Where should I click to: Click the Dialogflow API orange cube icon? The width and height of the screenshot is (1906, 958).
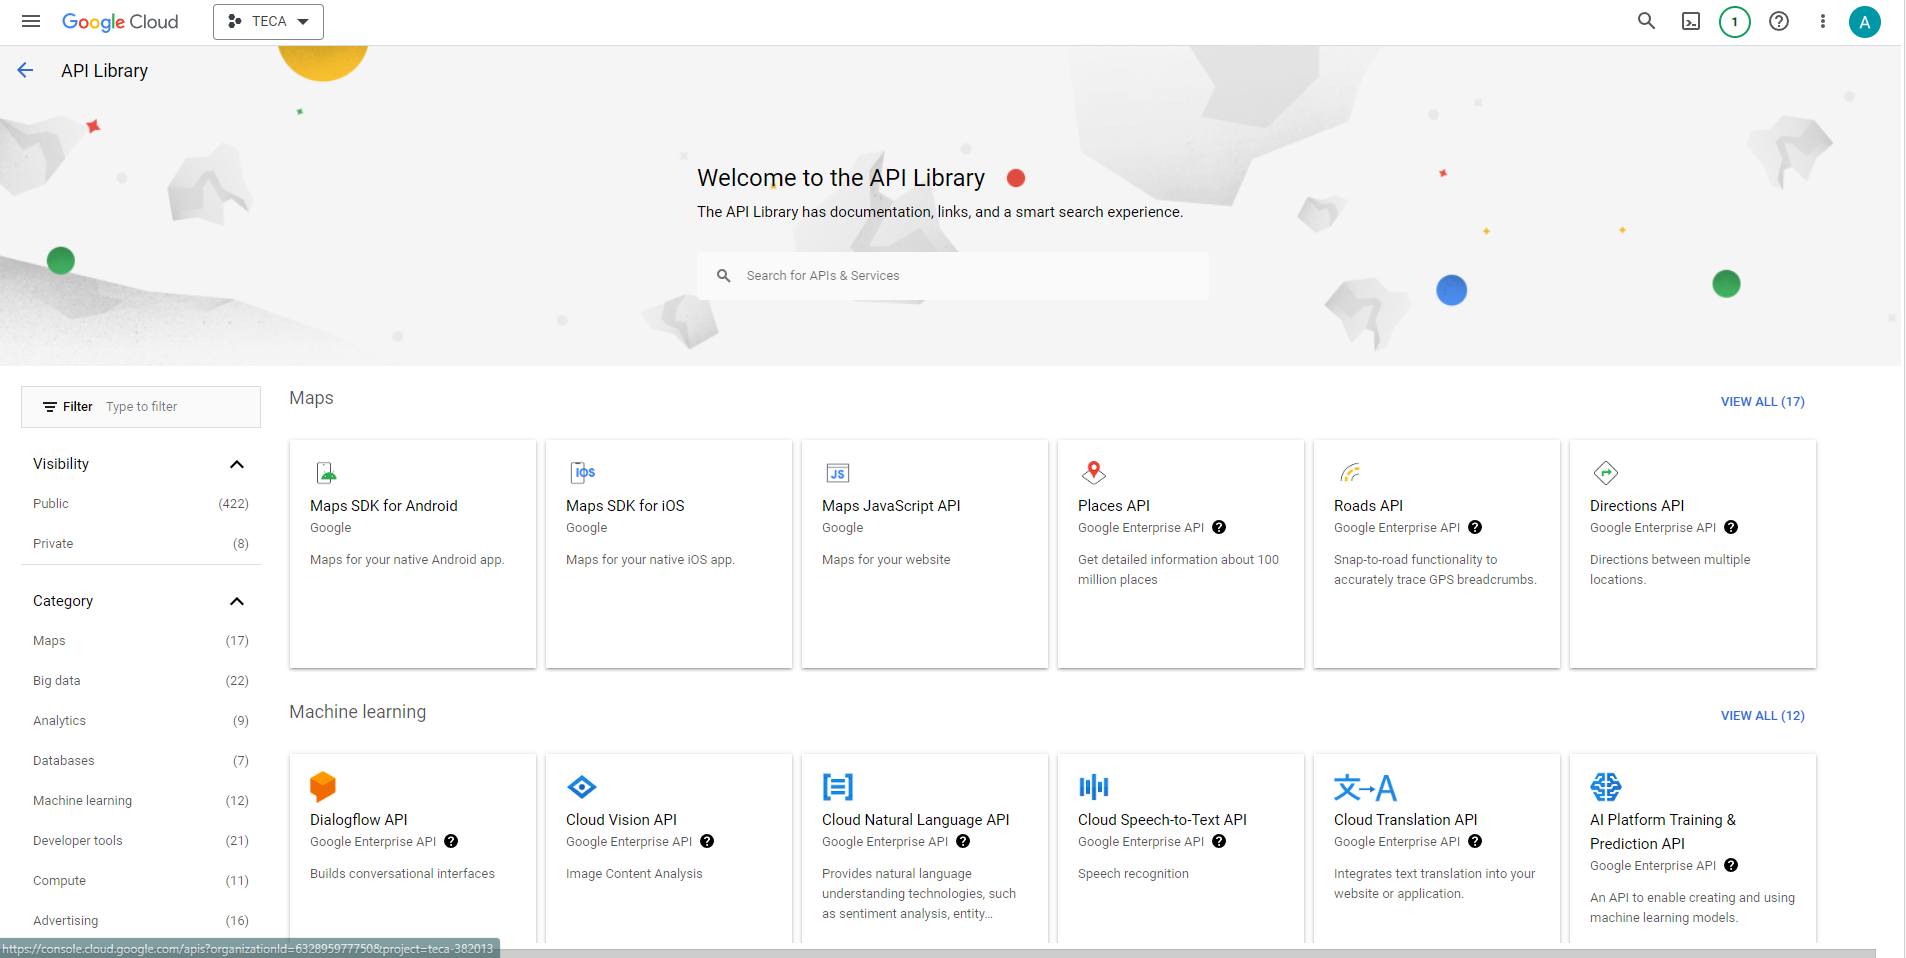323,787
